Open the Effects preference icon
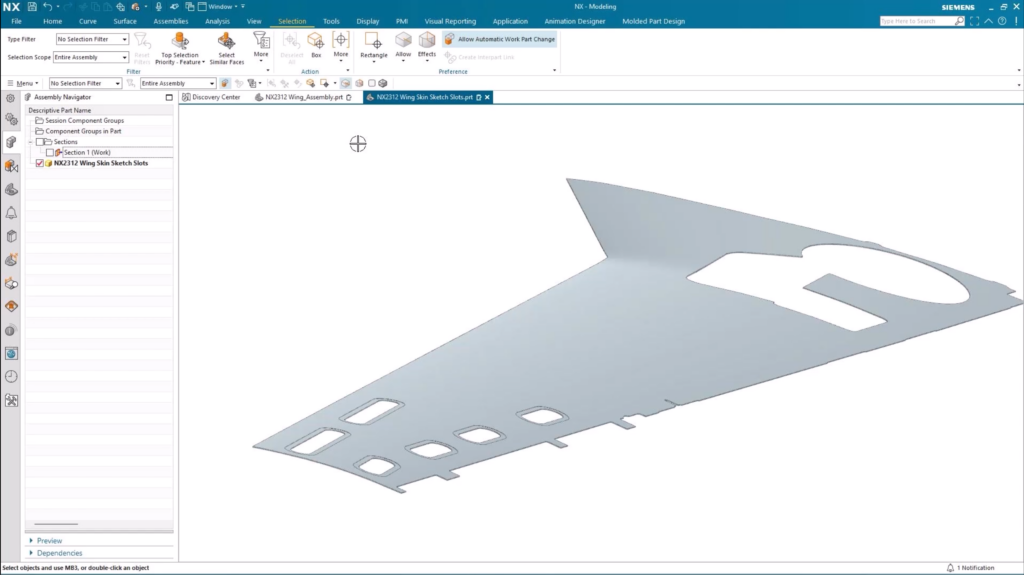The image size is (1024, 575). coord(427,41)
